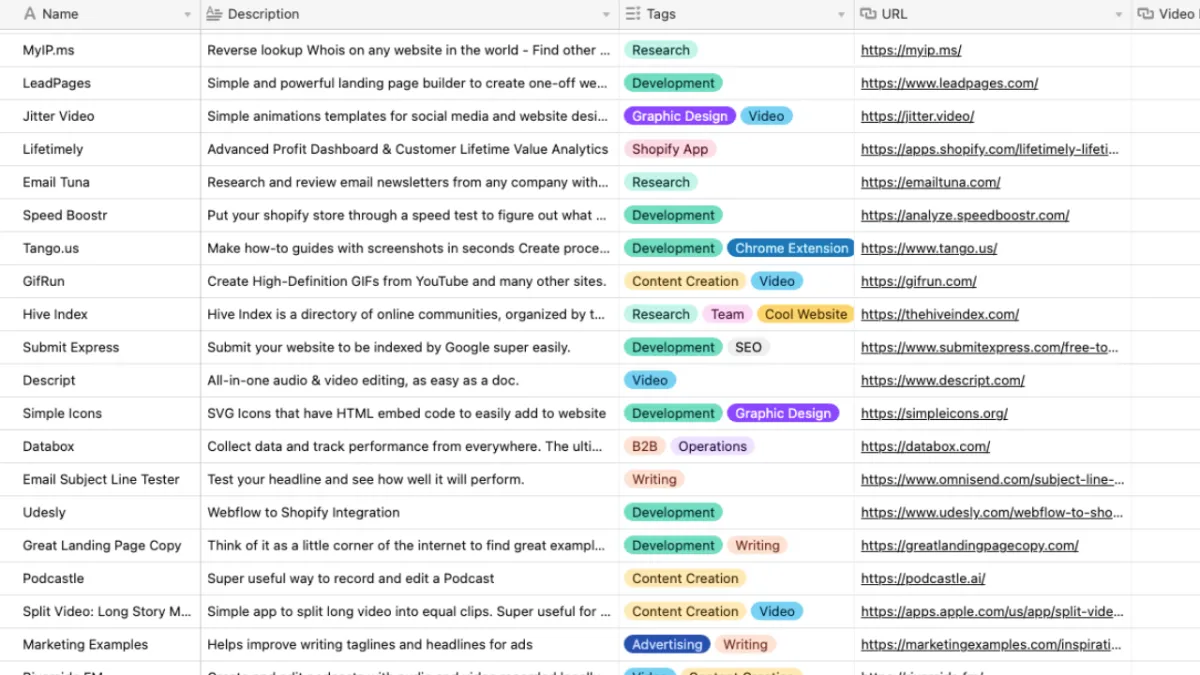1200x675 pixels.
Task: Open the emailtuna.com link
Action: 930,182
